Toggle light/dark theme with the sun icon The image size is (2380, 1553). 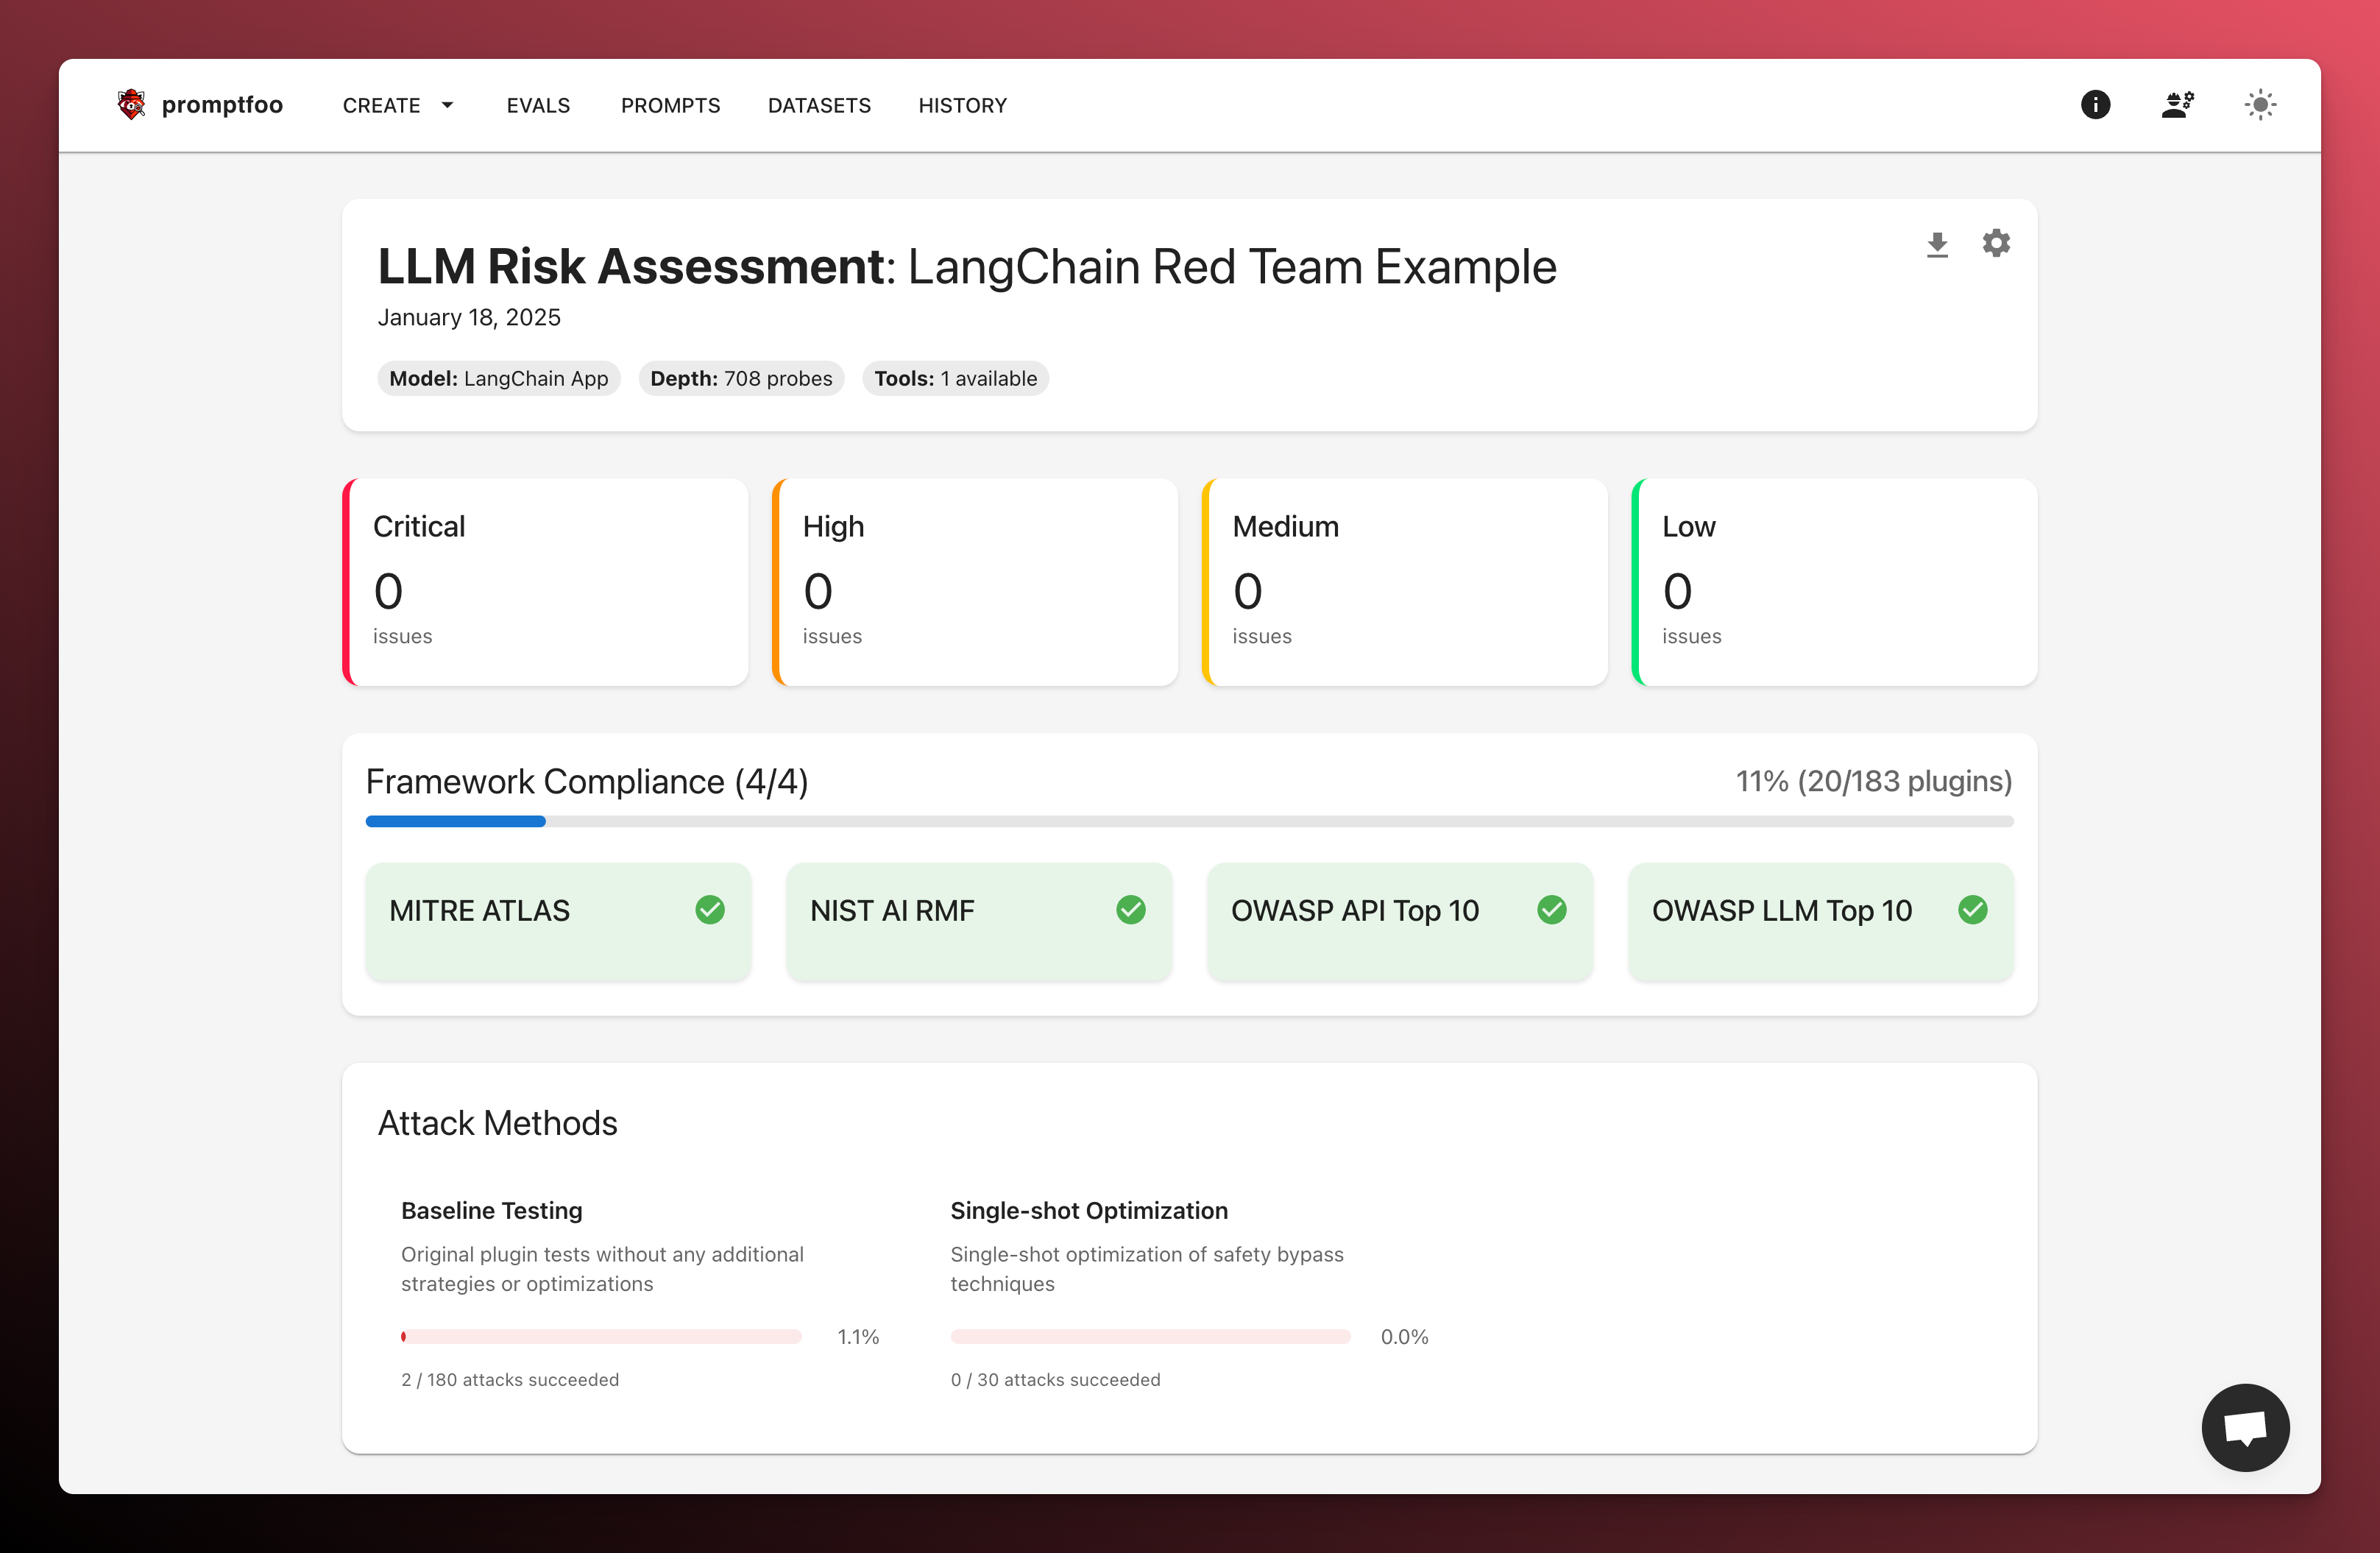coord(2260,104)
